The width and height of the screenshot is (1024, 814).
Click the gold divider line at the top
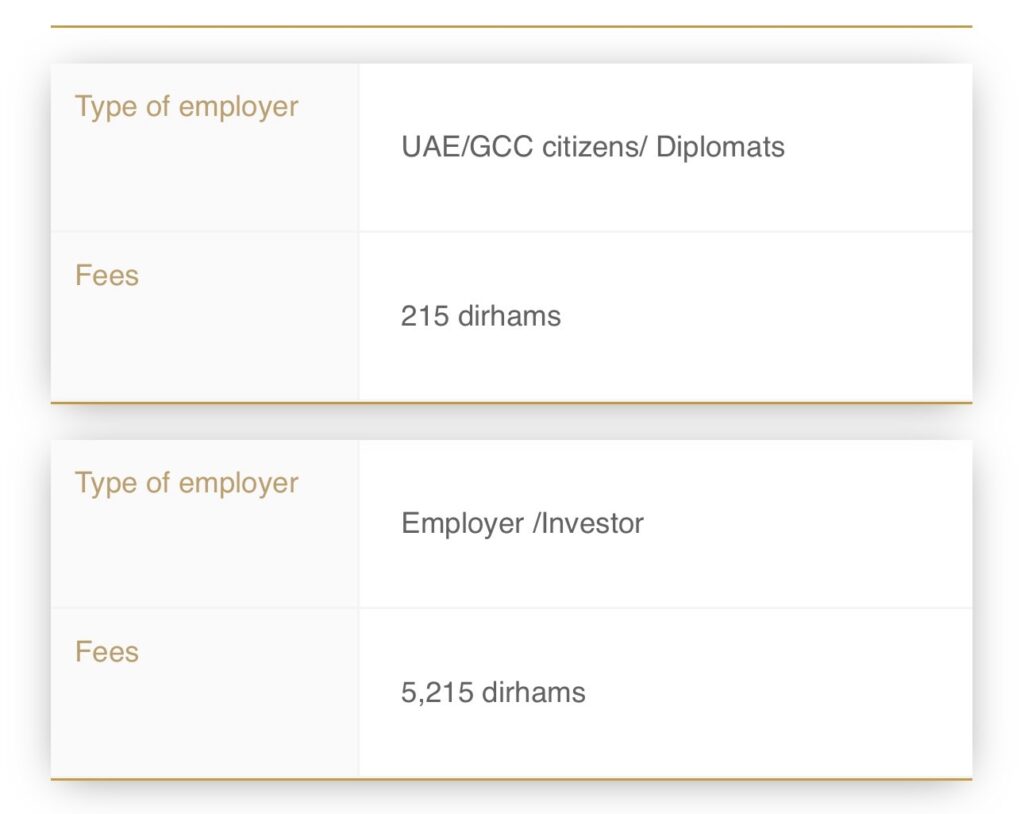511,27
